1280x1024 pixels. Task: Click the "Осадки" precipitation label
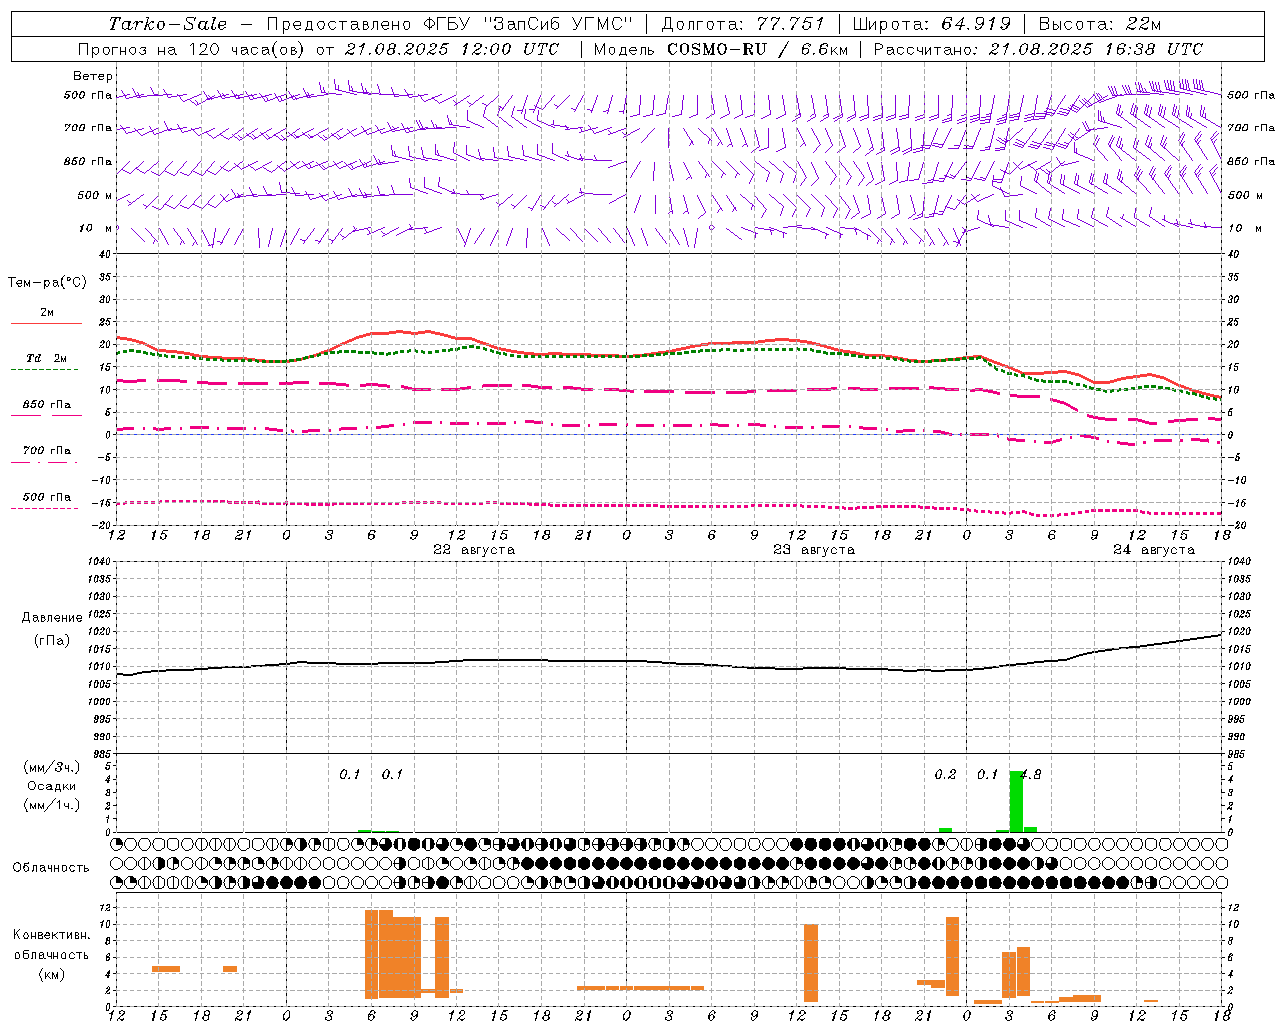pos(51,786)
